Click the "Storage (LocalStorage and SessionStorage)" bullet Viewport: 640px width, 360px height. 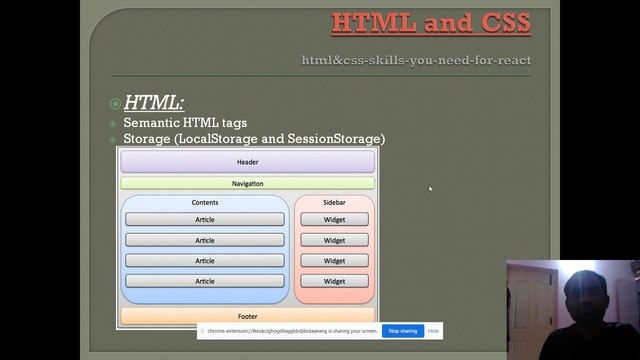[254, 139]
